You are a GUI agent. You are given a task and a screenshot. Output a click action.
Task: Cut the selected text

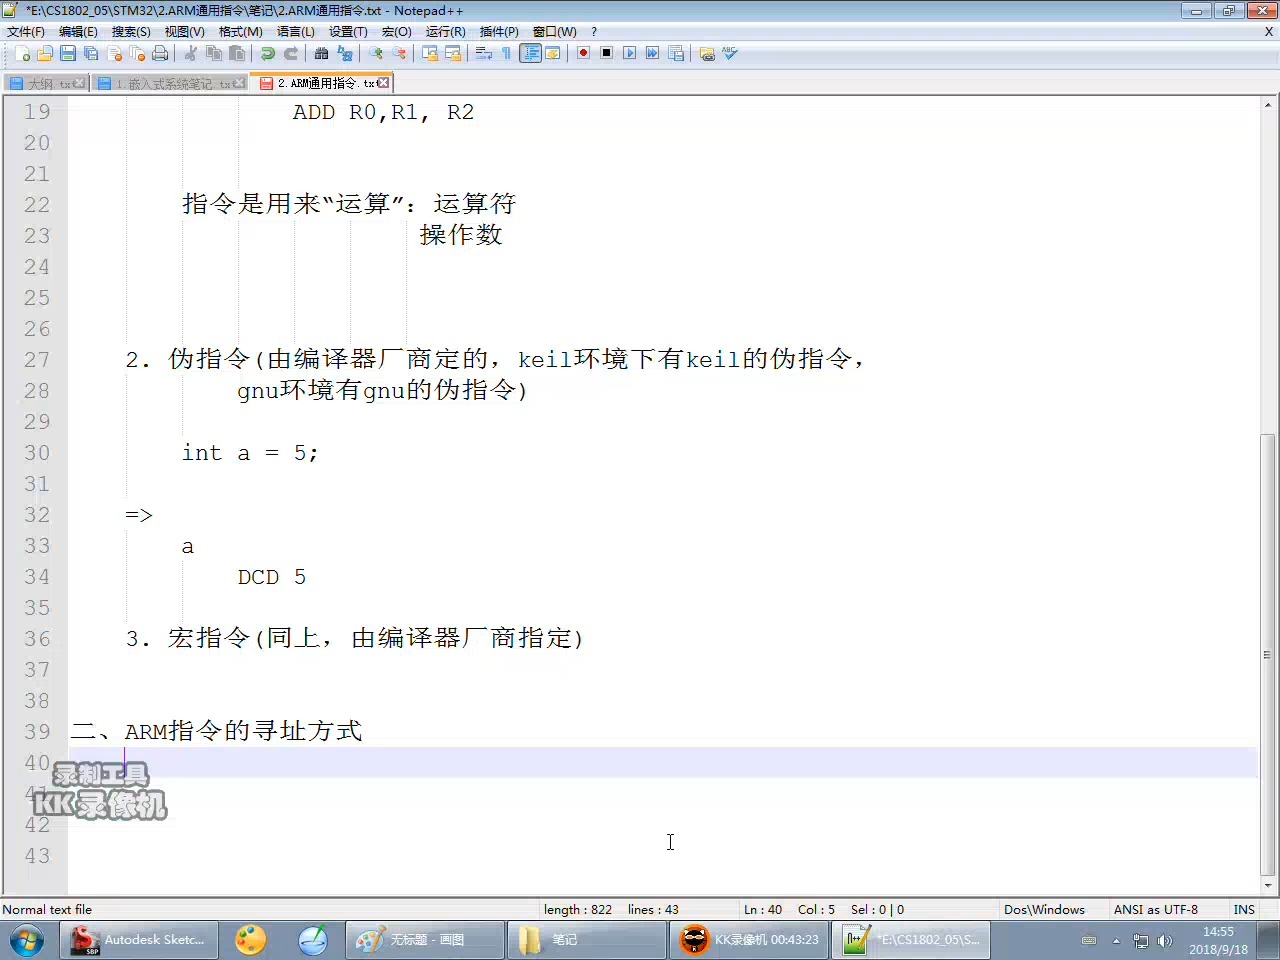(x=191, y=53)
